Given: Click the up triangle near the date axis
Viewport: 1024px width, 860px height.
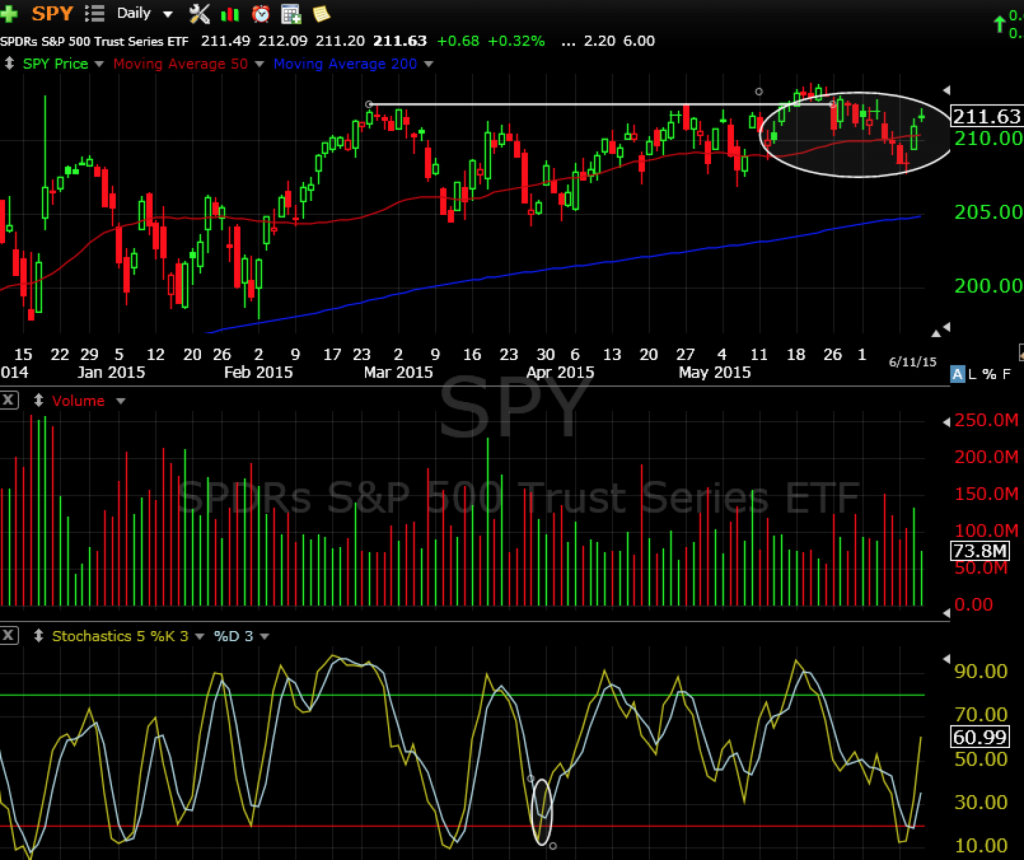Looking at the screenshot, I should pyautogui.click(x=936, y=333).
